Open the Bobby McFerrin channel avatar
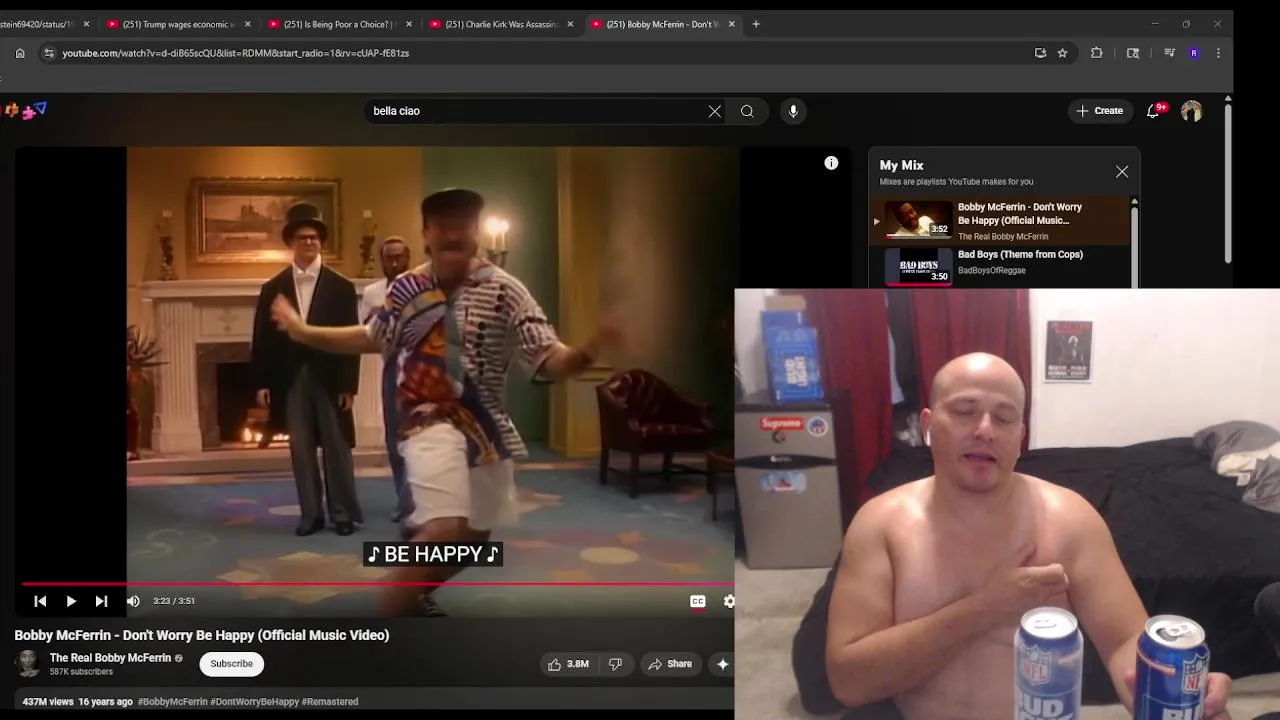 [x=28, y=664]
